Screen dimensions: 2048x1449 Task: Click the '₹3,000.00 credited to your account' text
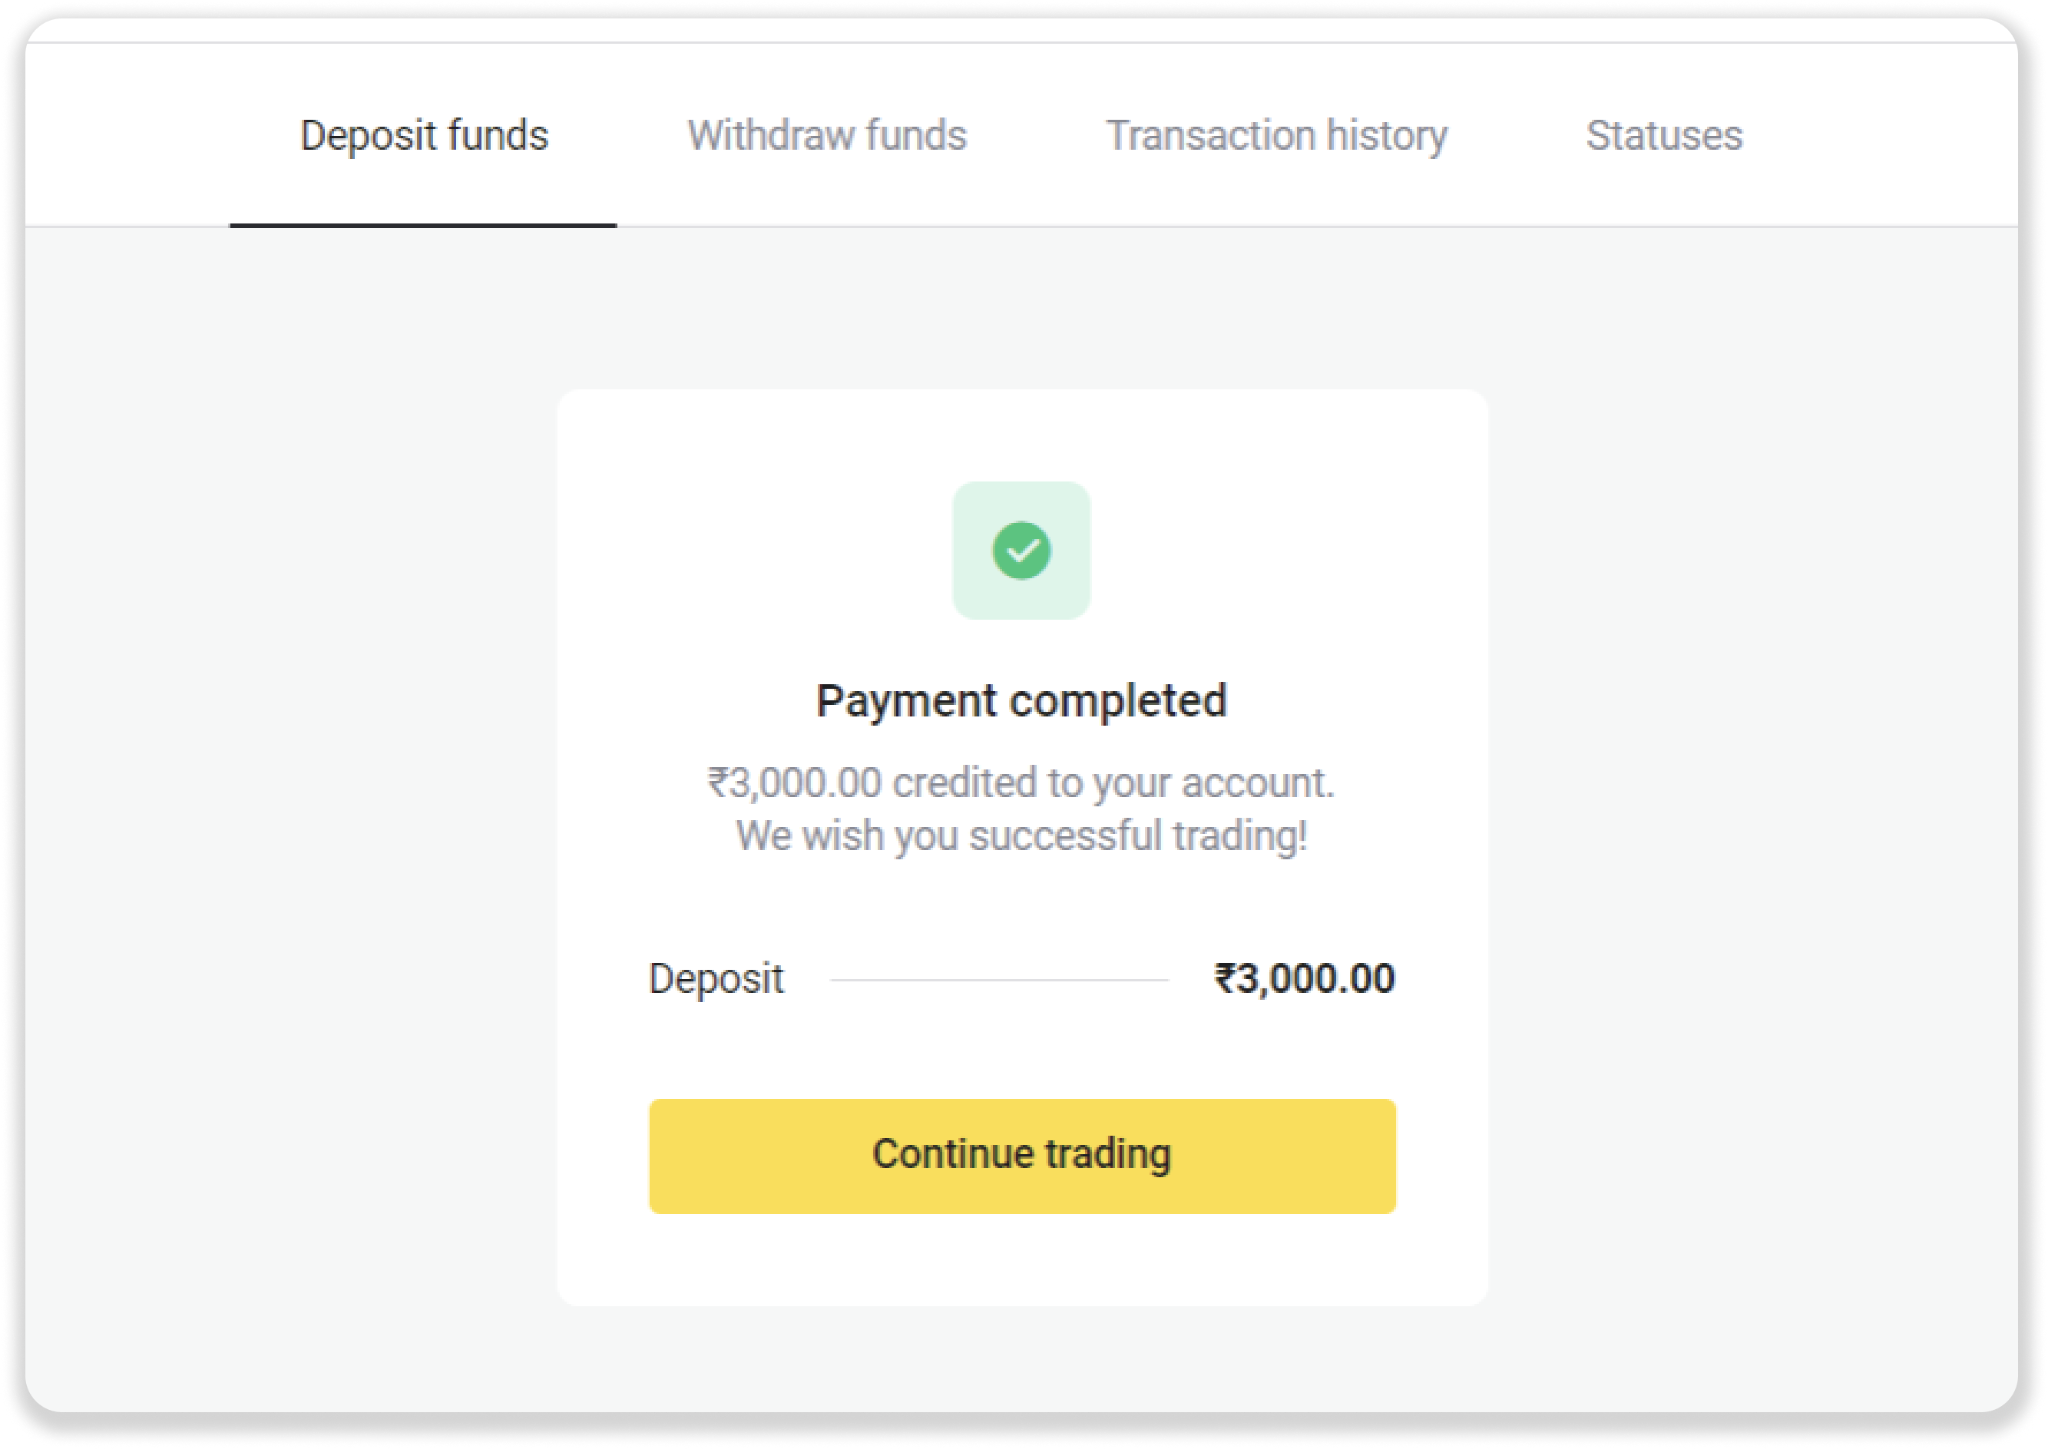tap(1021, 782)
